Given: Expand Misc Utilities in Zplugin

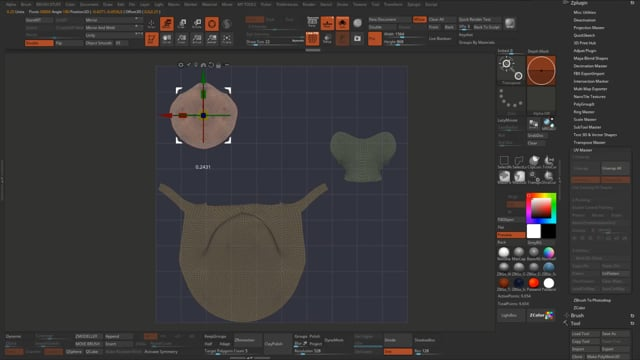Looking at the screenshot, I should pyautogui.click(x=584, y=13).
